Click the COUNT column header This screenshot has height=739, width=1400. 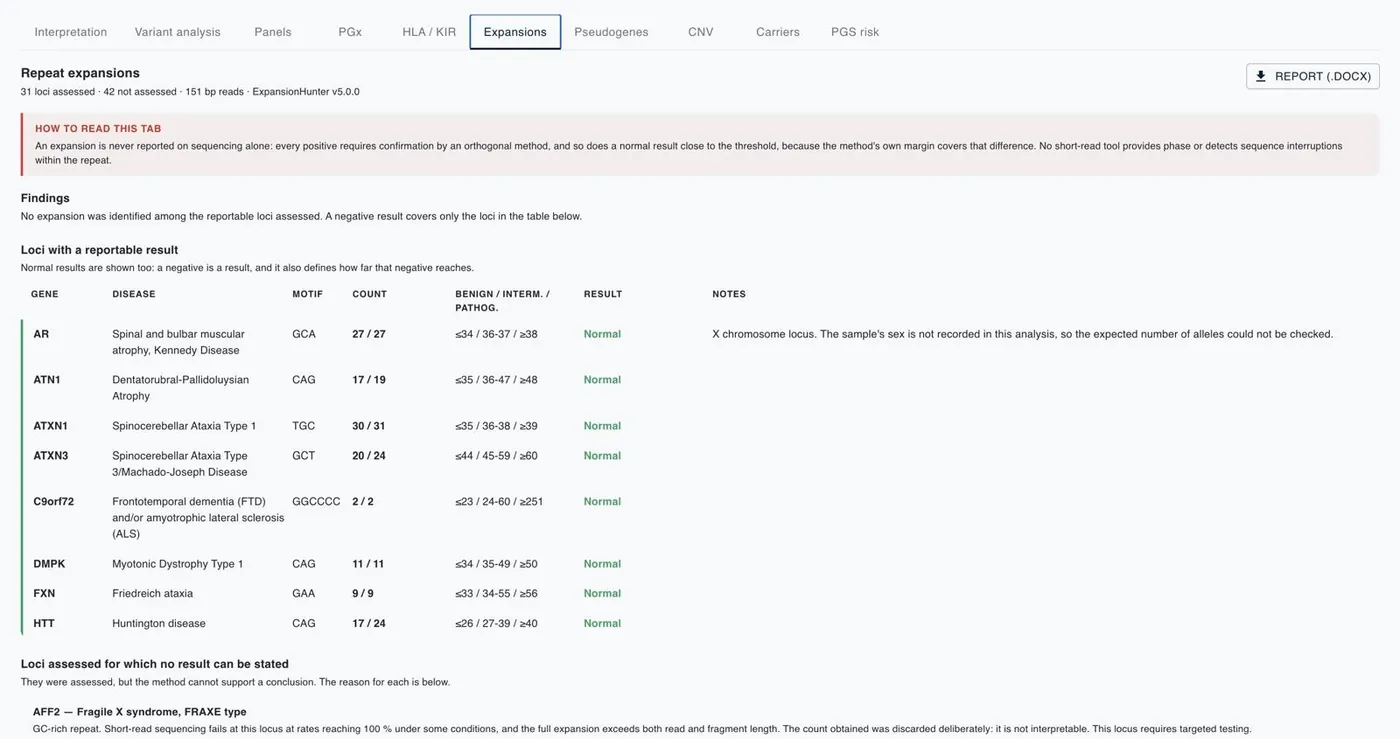tap(369, 294)
